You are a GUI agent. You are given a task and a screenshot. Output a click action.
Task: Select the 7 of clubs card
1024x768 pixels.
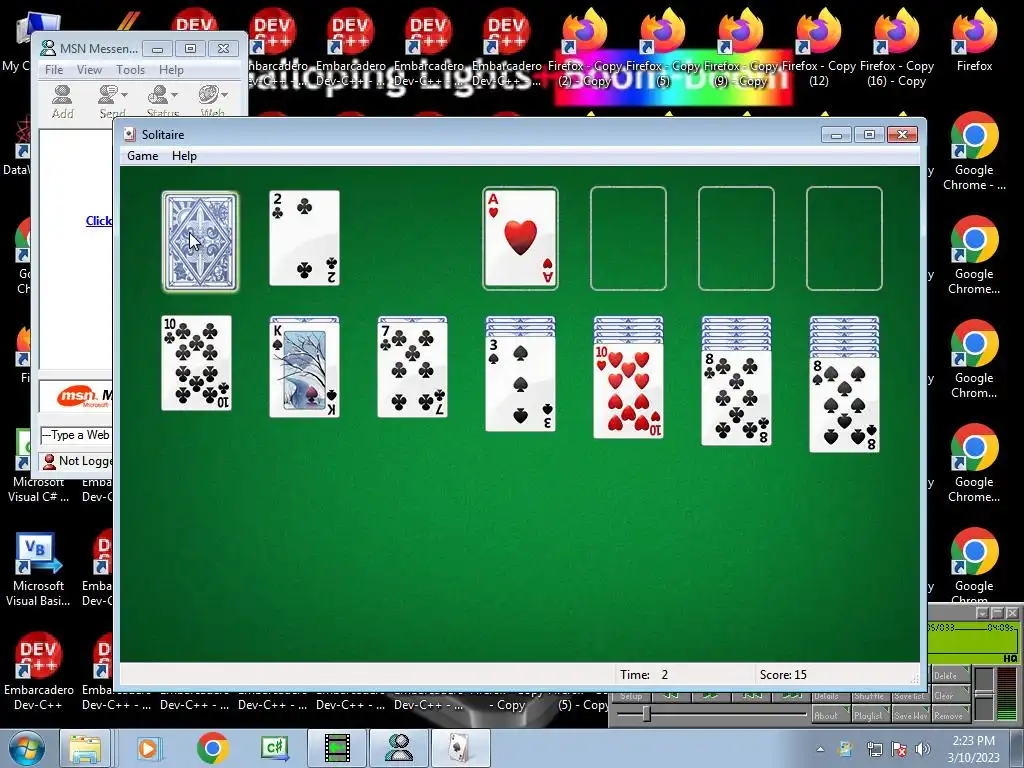[413, 369]
